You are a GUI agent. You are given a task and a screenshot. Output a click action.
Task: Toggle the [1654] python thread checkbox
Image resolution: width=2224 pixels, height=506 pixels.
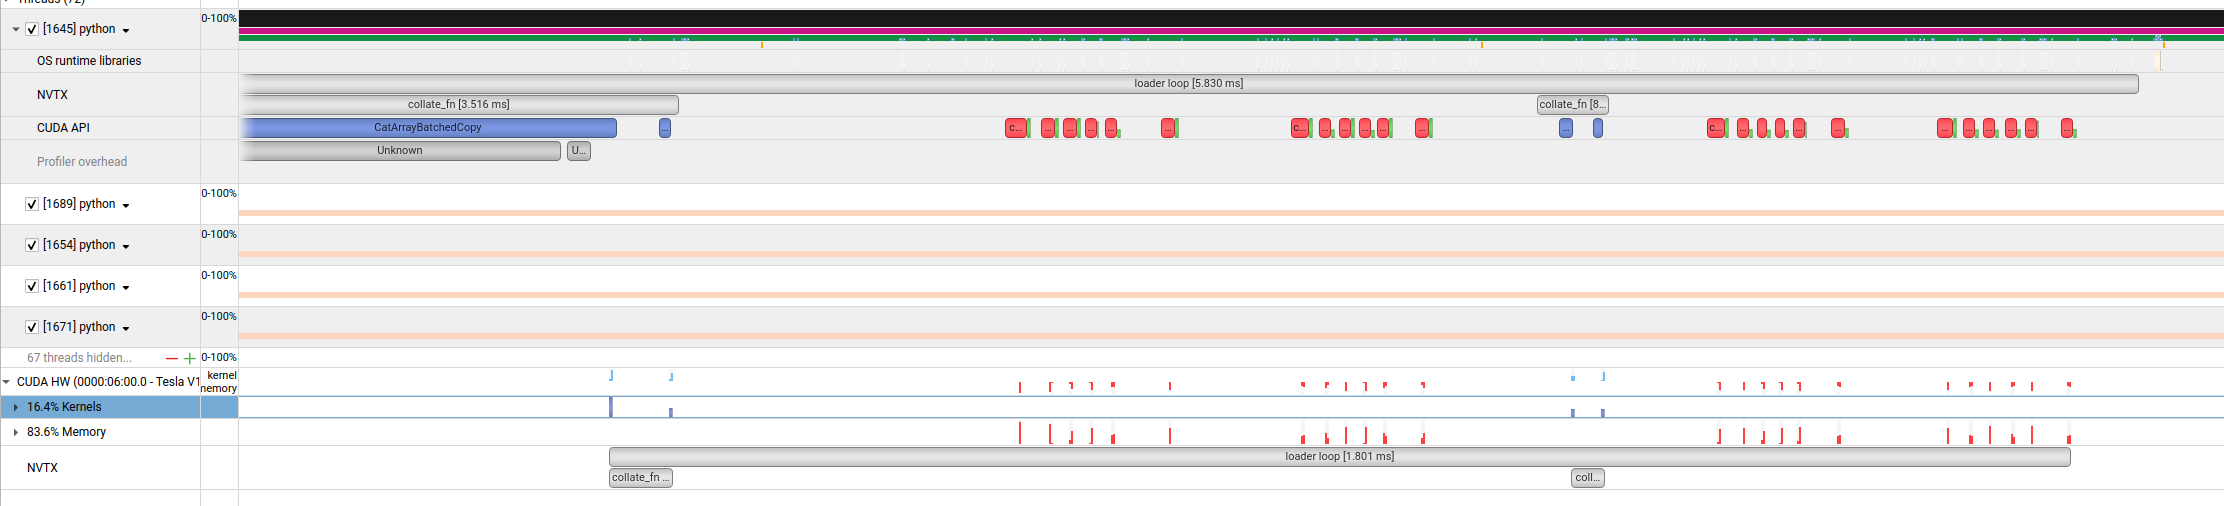[32, 245]
